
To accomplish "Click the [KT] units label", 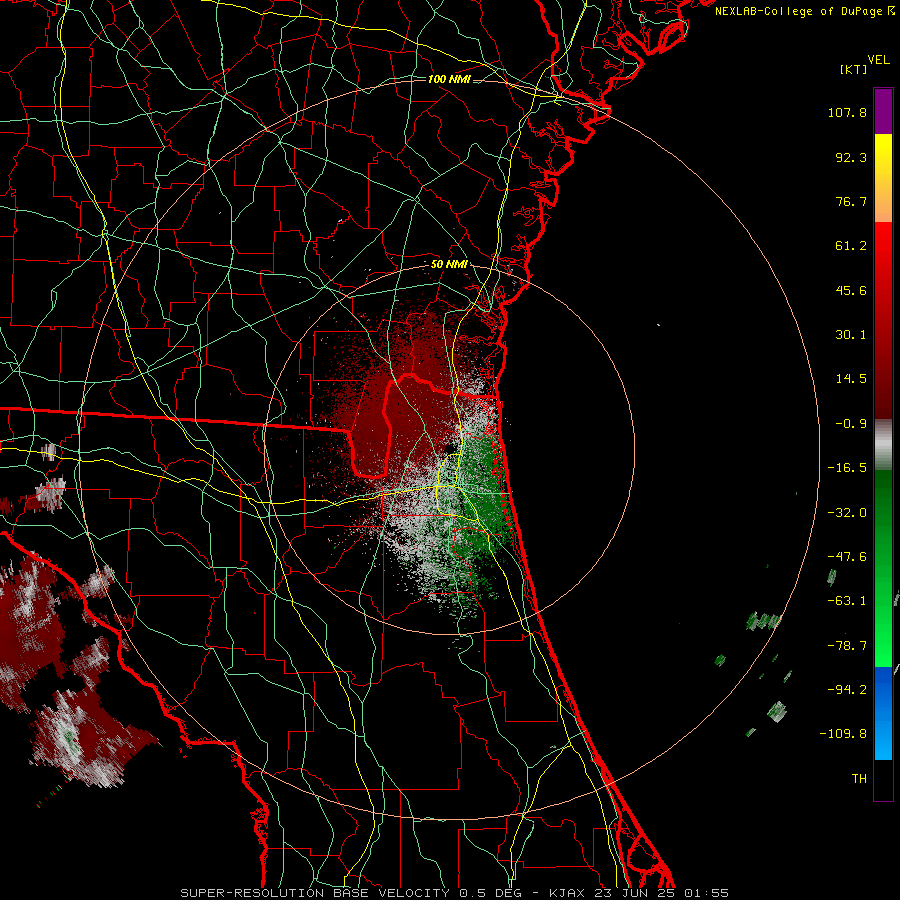I will click(853, 69).
